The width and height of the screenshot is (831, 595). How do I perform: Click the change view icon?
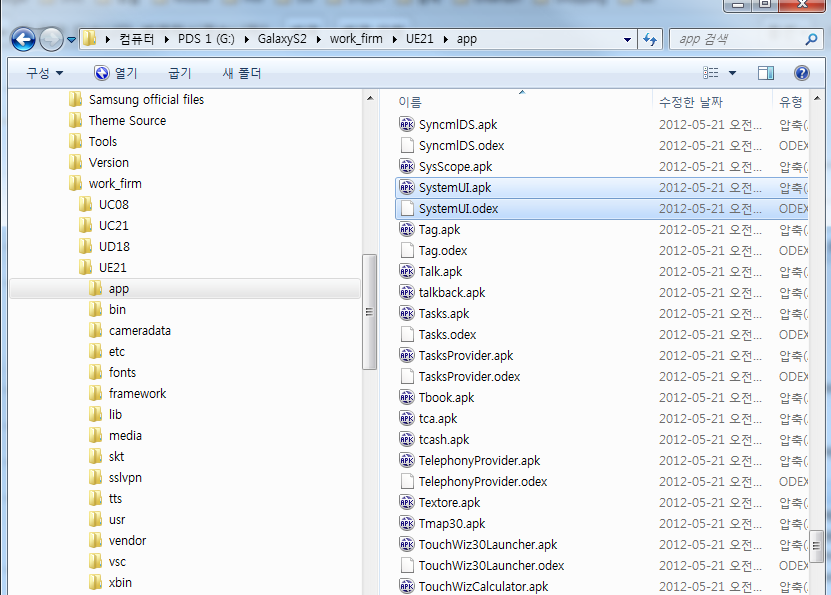pyautogui.click(x=711, y=73)
